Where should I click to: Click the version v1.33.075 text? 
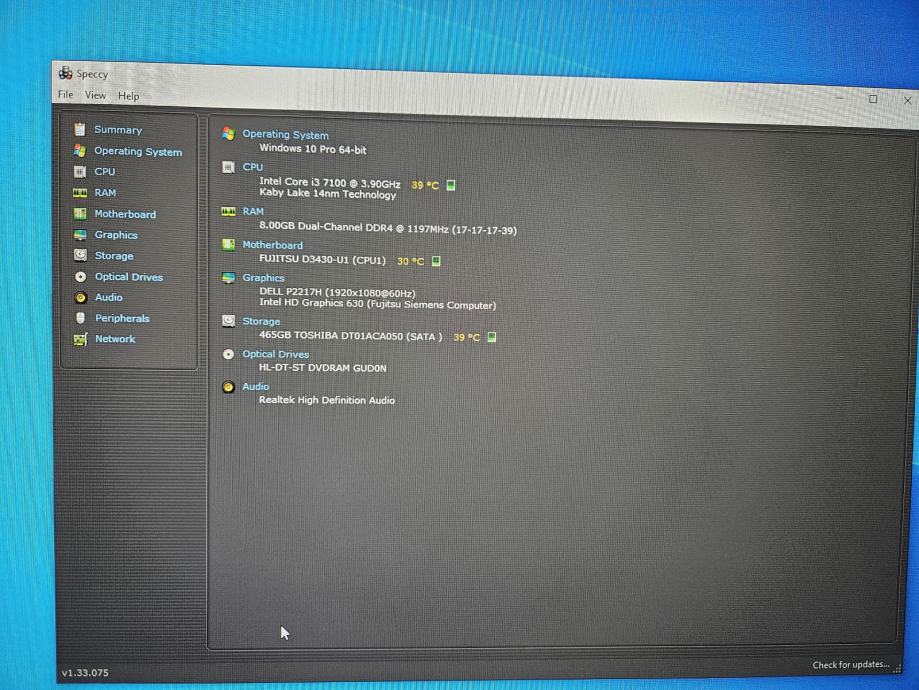point(85,672)
